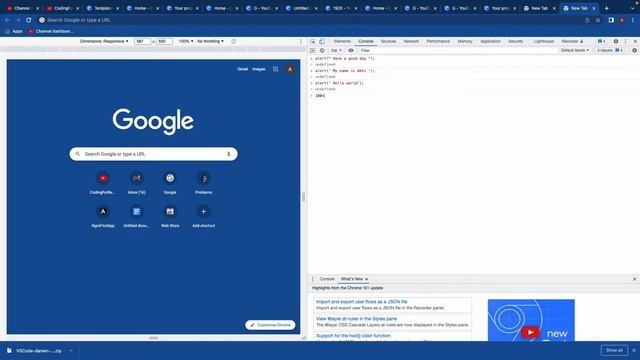Open the Google apps grid icon
The width and height of the screenshot is (640, 360).
(x=276, y=69)
